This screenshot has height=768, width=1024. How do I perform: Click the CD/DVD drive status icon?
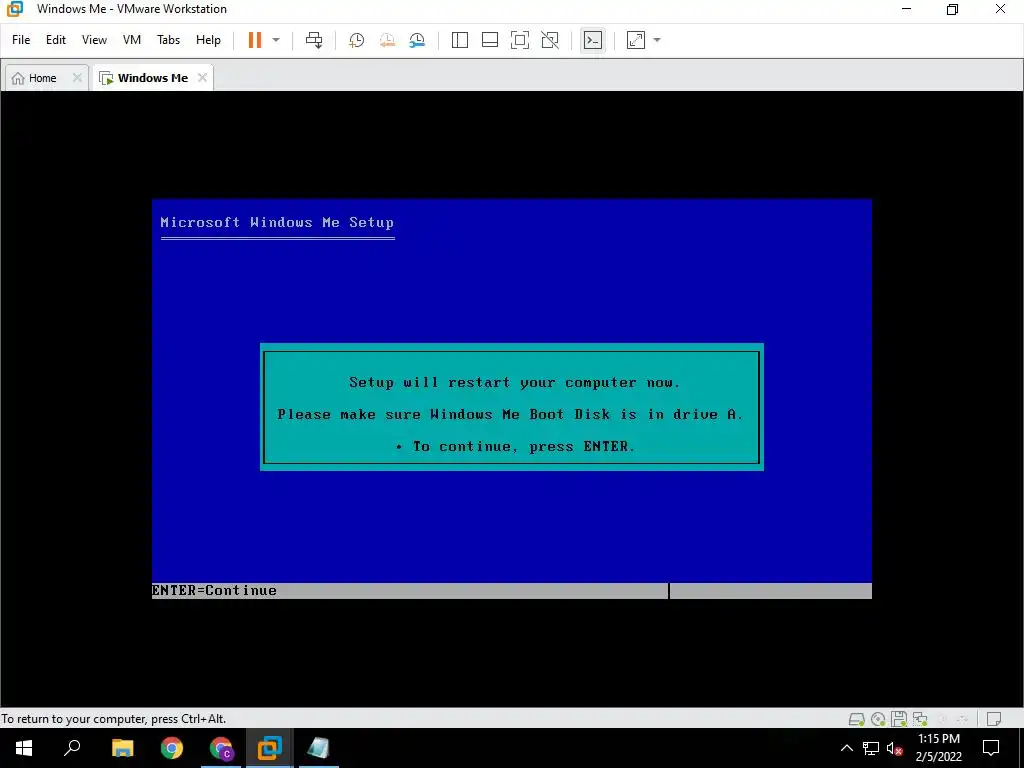click(878, 719)
